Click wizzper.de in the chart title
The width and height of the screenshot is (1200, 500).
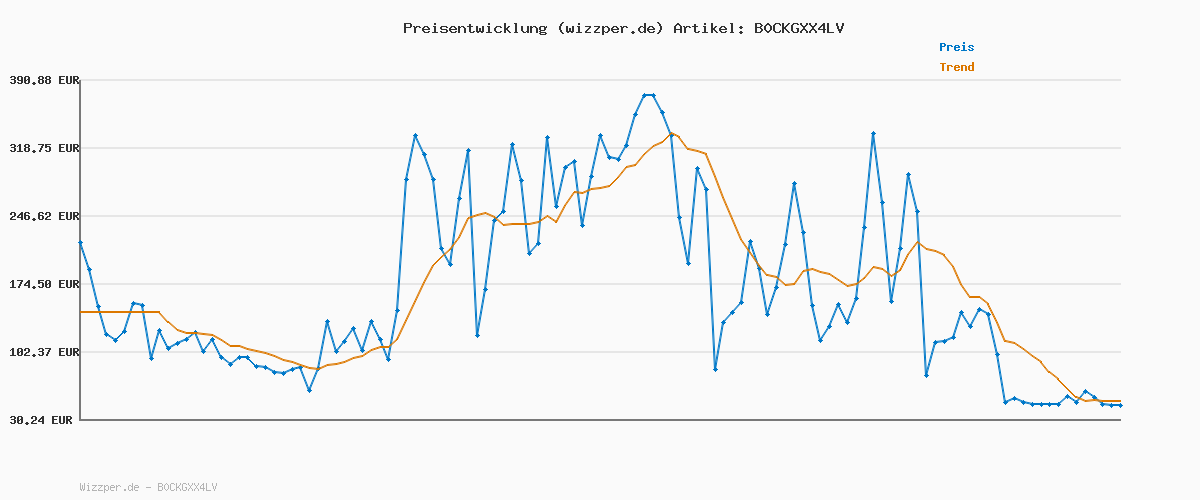610,28
